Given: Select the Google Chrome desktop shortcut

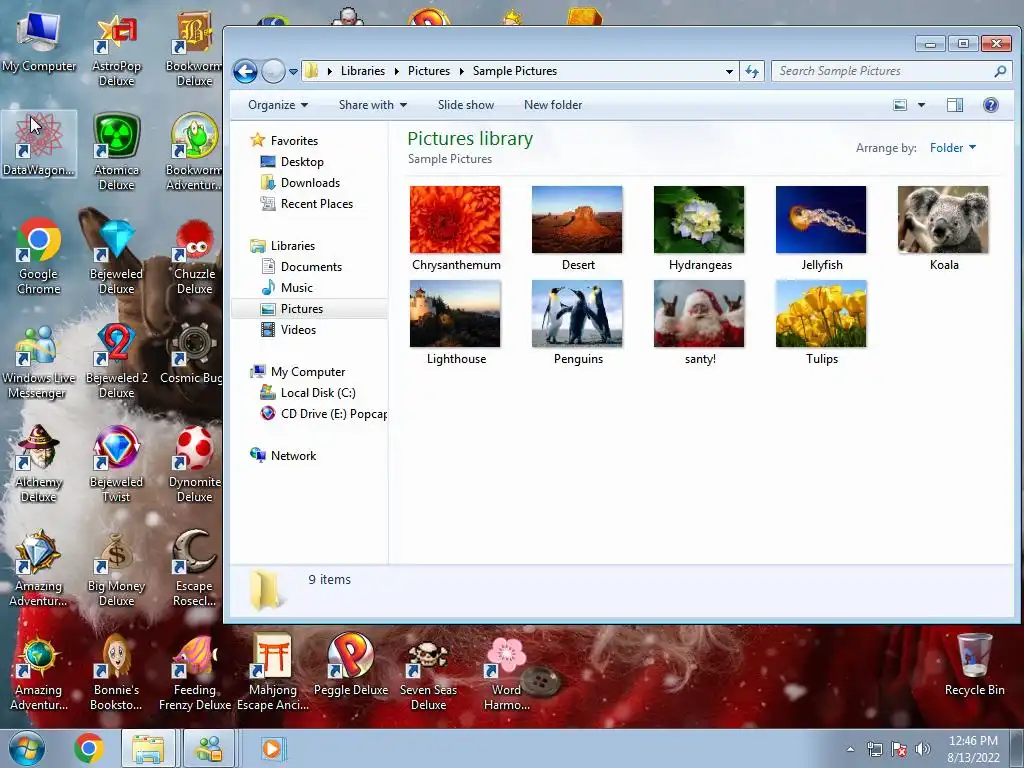Looking at the screenshot, I should coord(39,256).
